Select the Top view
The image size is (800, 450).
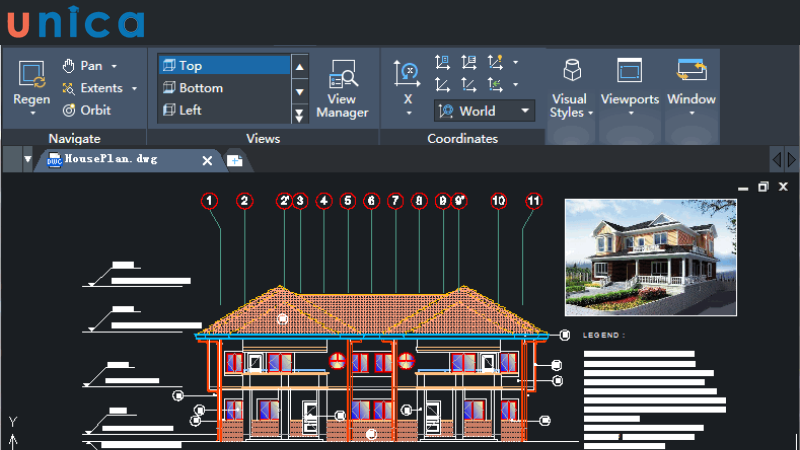(x=222, y=66)
